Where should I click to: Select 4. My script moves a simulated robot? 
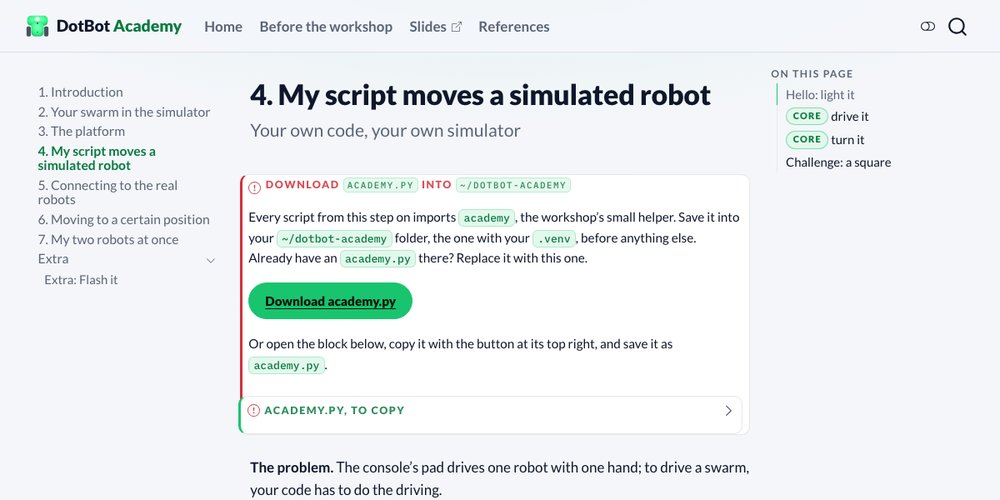[96, 158]
